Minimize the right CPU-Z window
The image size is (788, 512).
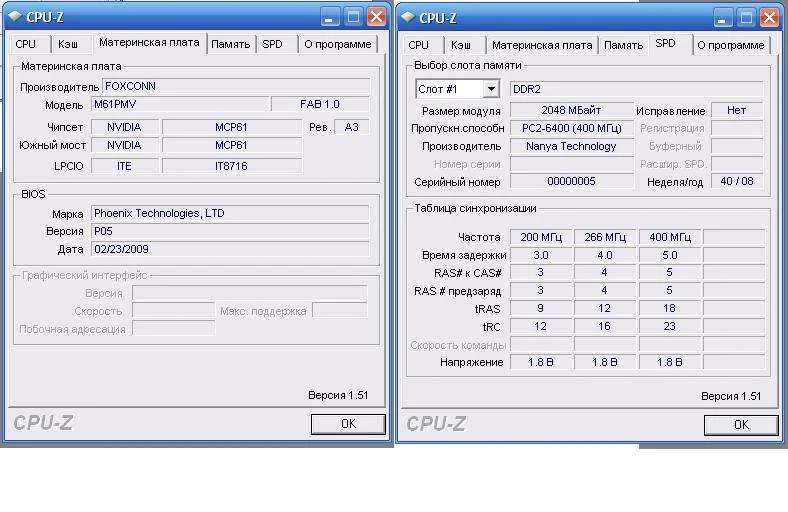pos(722,18)
